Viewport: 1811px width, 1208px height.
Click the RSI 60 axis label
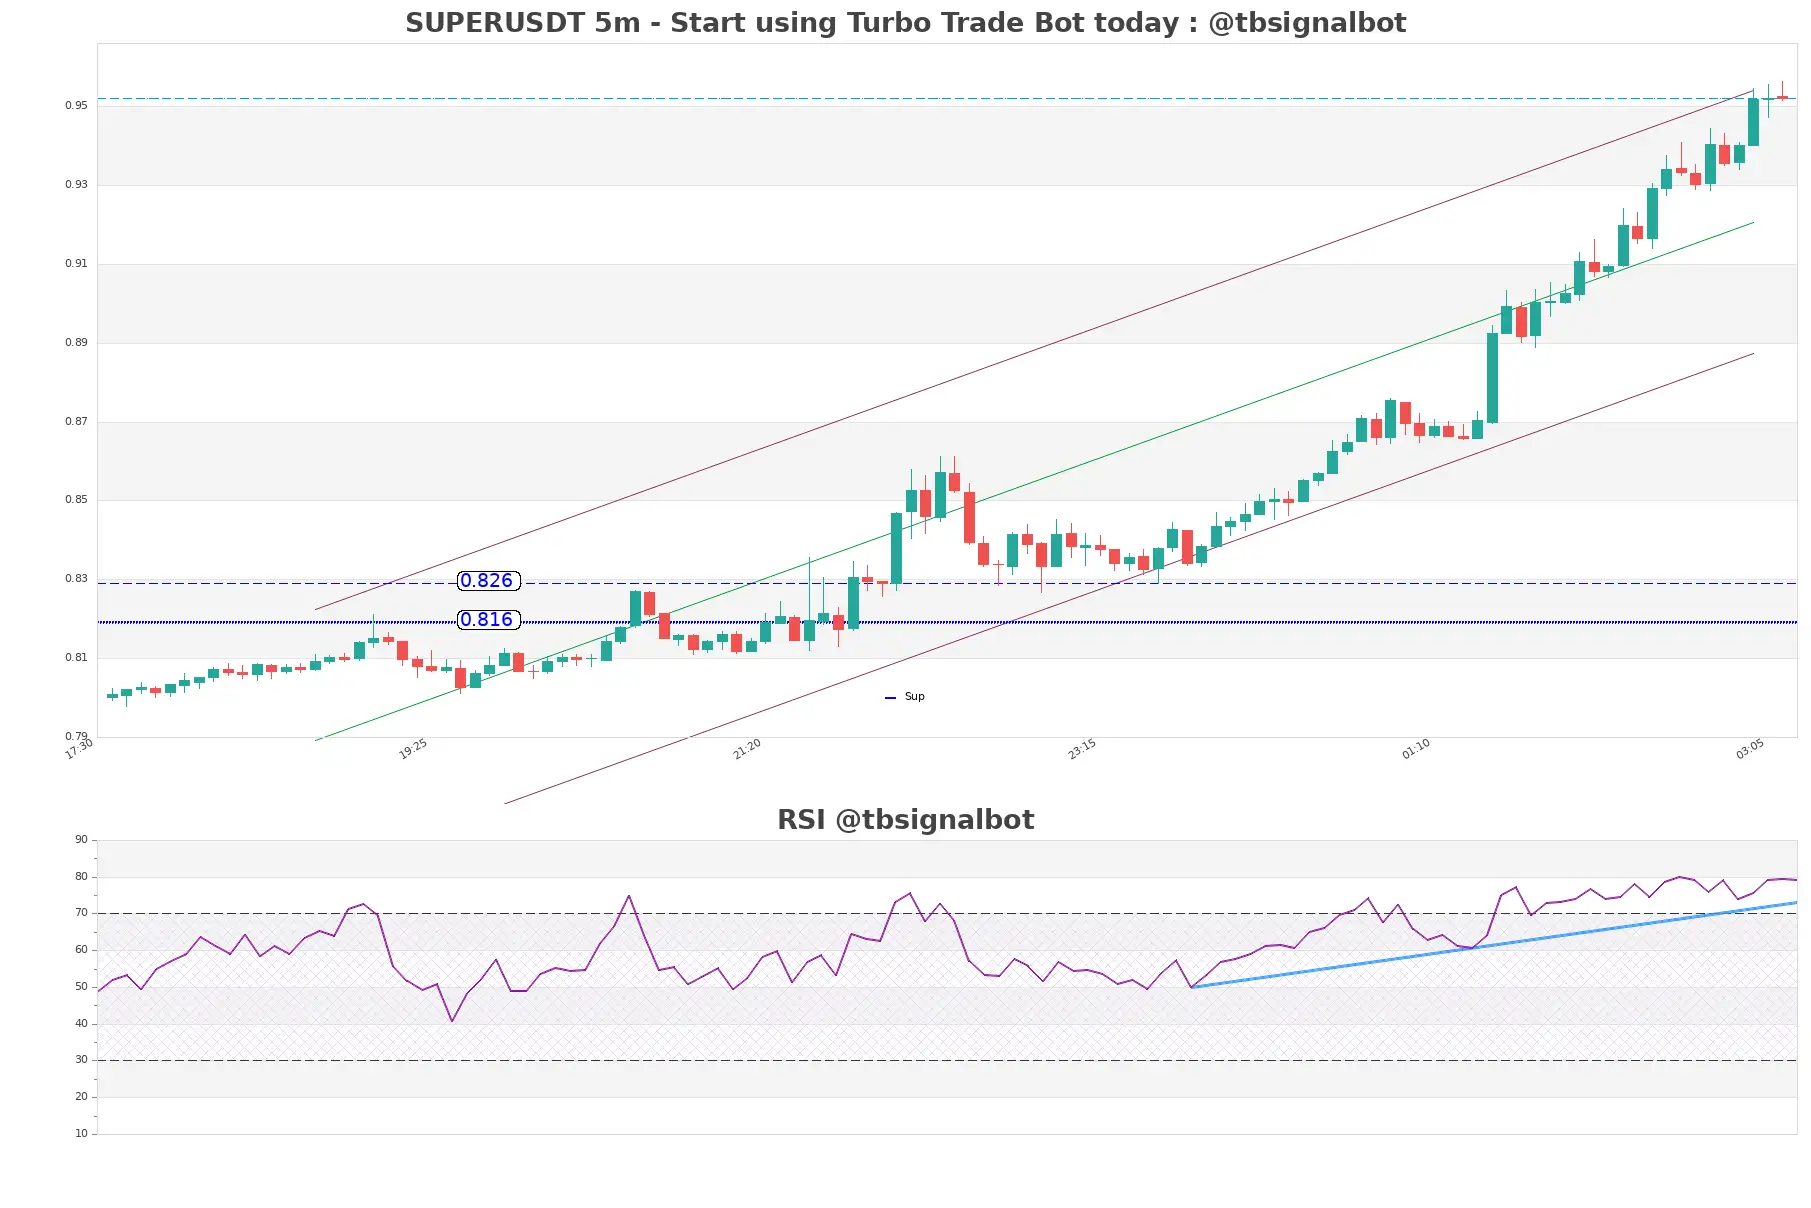pos(81,950)
